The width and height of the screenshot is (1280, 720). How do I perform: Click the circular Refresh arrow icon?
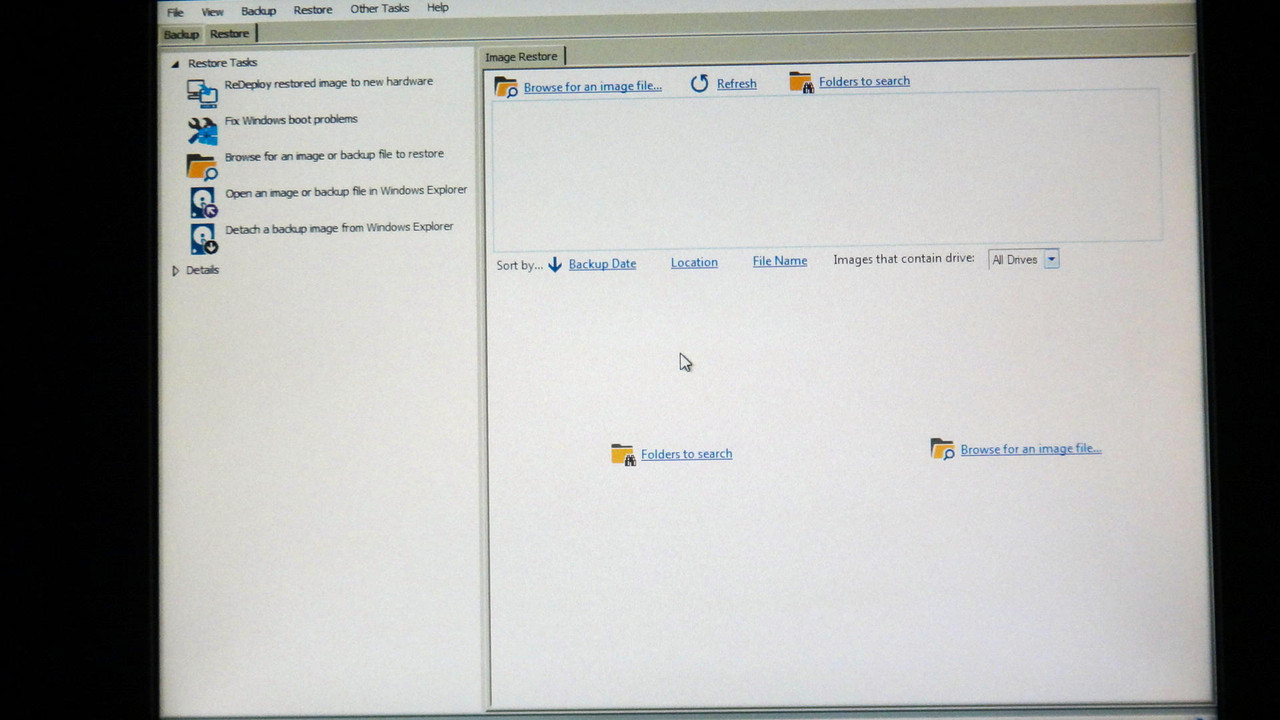(x=699, y=84)
